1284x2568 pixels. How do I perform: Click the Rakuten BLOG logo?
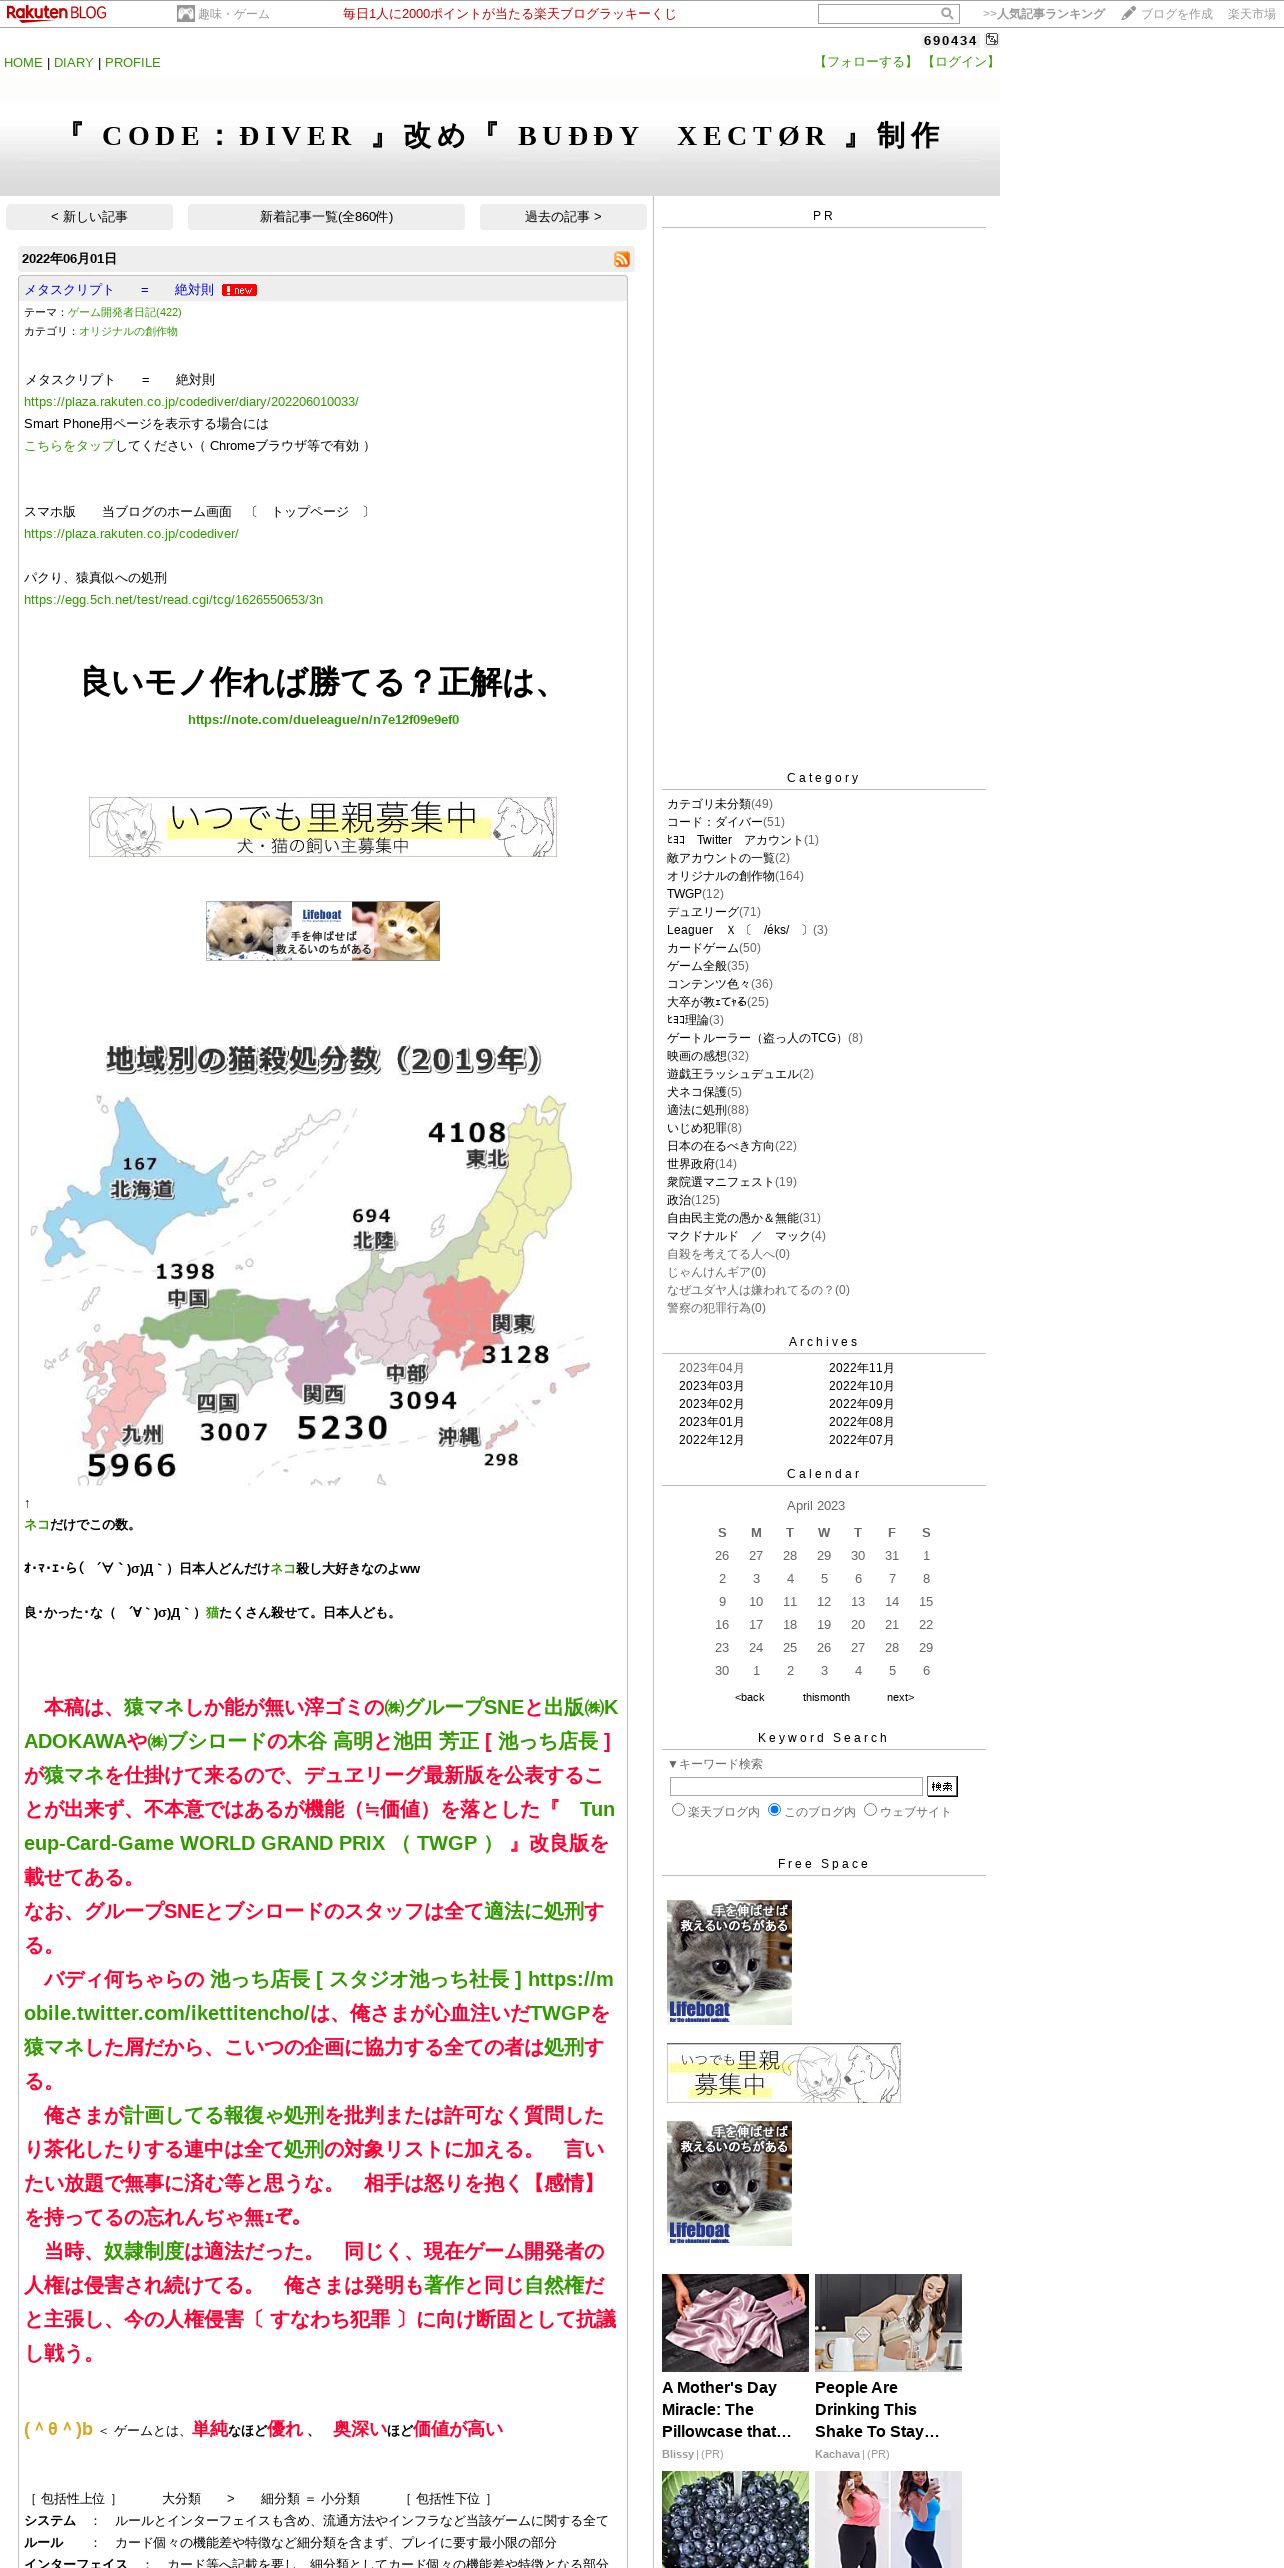tap(56, 13)
